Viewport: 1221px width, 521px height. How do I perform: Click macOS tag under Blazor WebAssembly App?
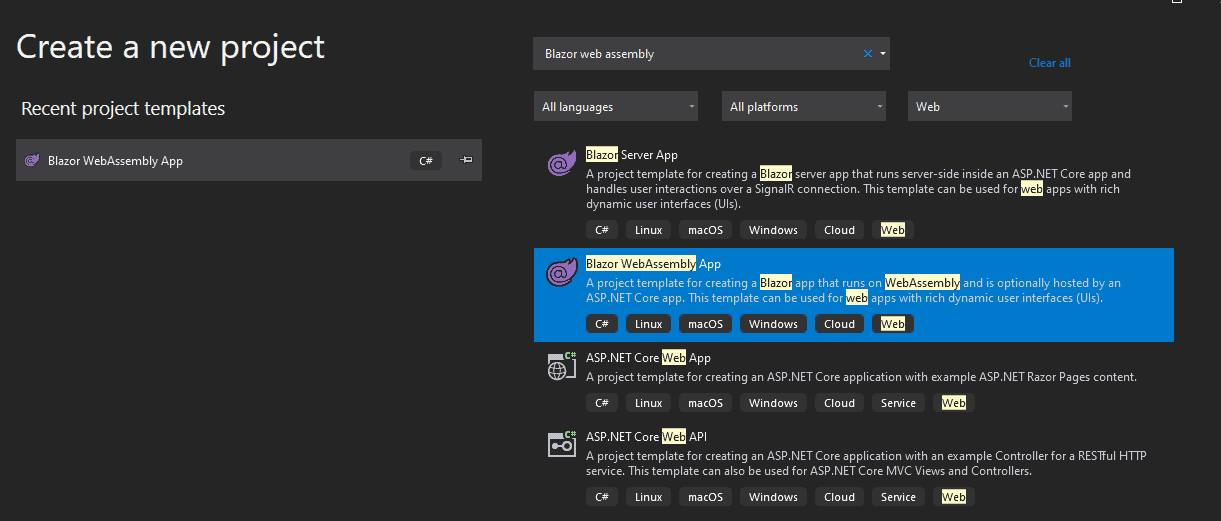705,324
